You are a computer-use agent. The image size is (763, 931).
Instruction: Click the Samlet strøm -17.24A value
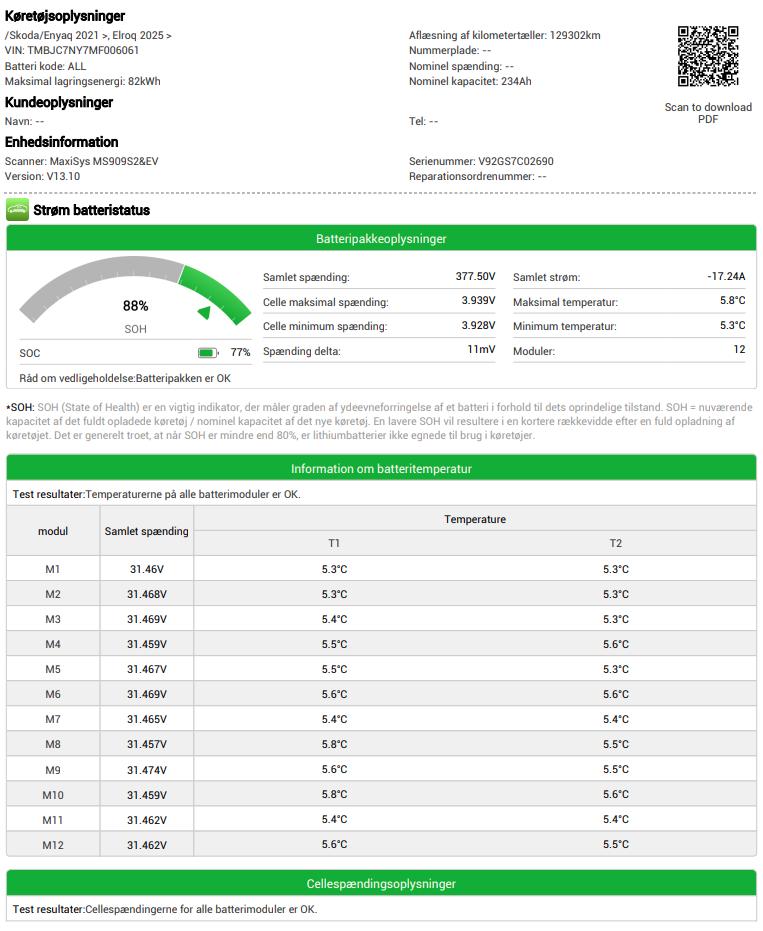(726, 277)
